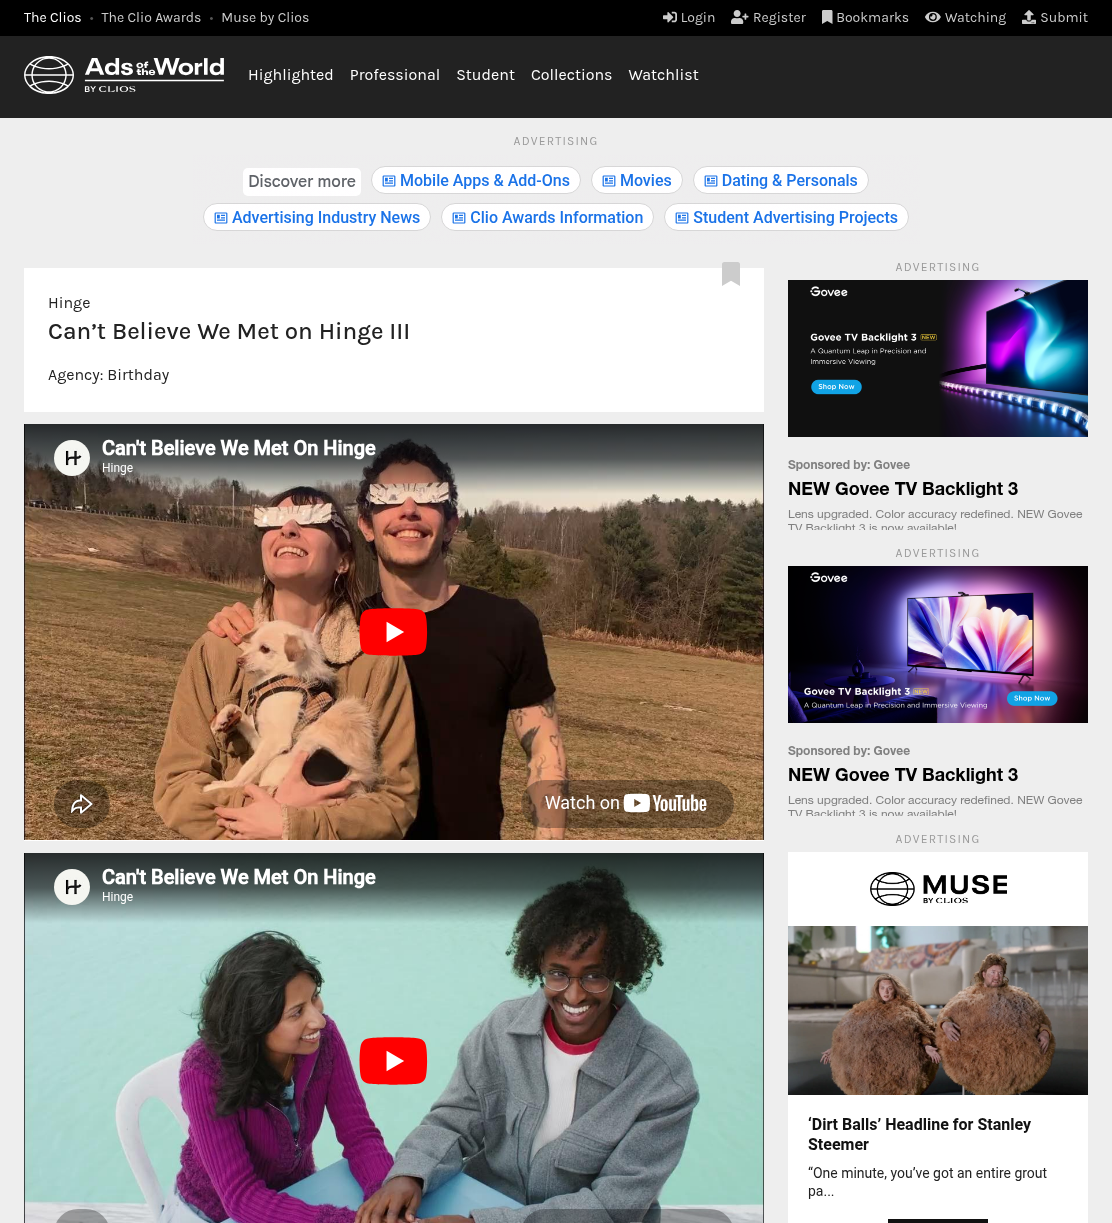This screenshot has width=1112, height=1223.
Task: Go to the Professional menu item
Action: pos(395,75)
